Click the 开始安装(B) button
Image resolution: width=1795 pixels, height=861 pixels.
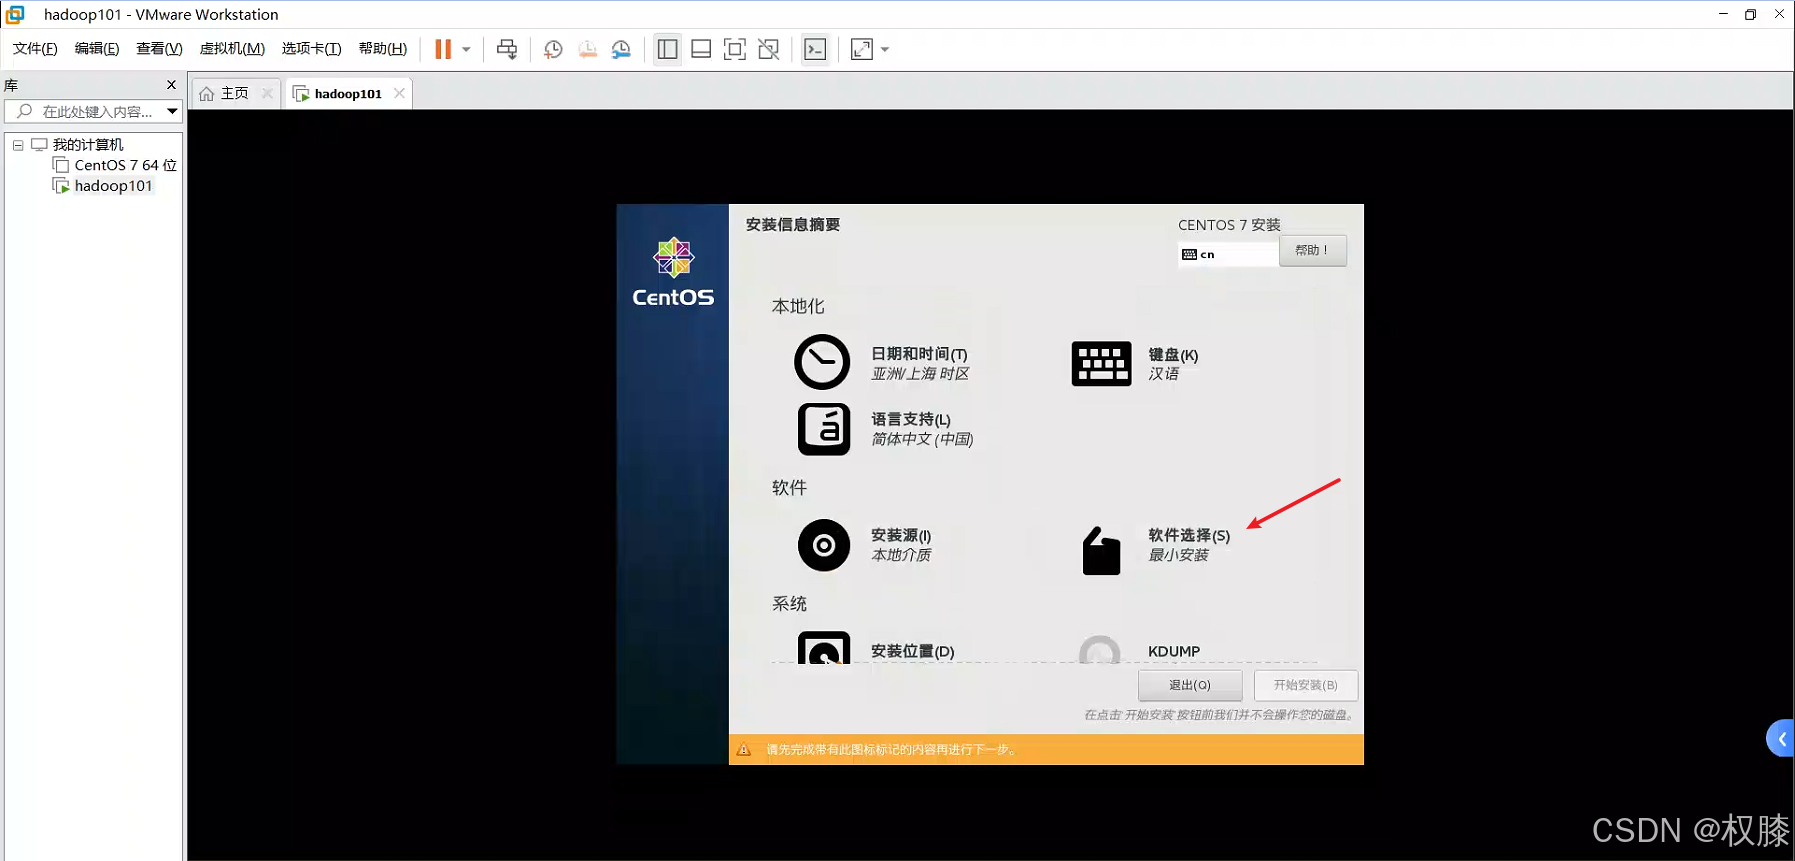(x=1305, y=685)
